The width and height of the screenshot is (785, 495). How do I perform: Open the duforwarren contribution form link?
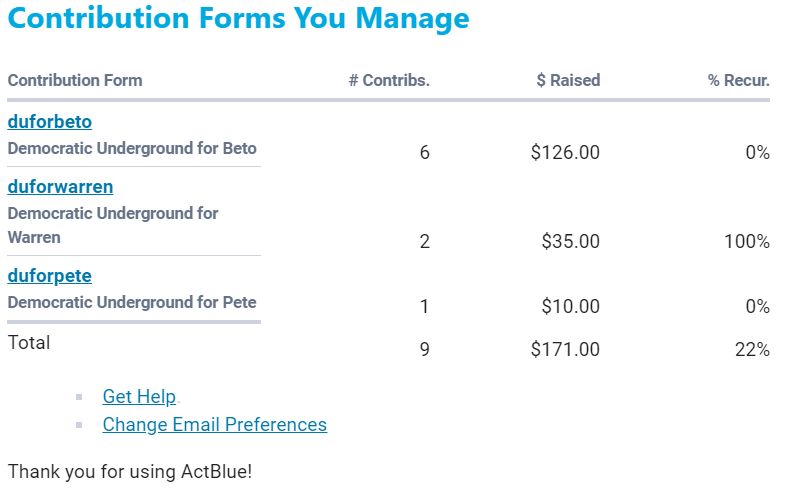(60, 187)
